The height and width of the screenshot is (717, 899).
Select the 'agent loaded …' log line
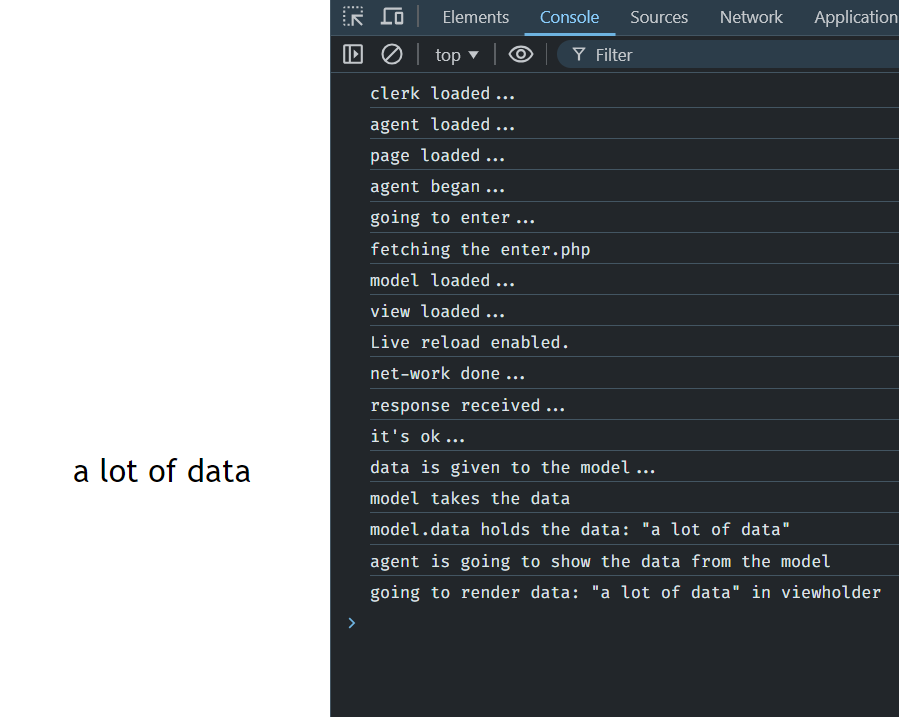click(443, 124)
